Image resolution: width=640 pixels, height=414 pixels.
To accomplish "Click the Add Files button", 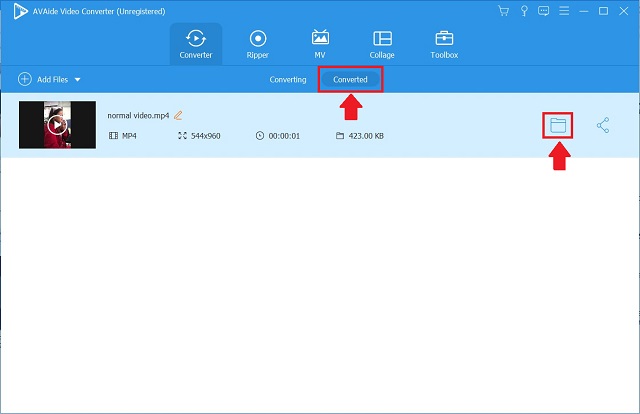I will pyautogui.click(x=43, y=79).
